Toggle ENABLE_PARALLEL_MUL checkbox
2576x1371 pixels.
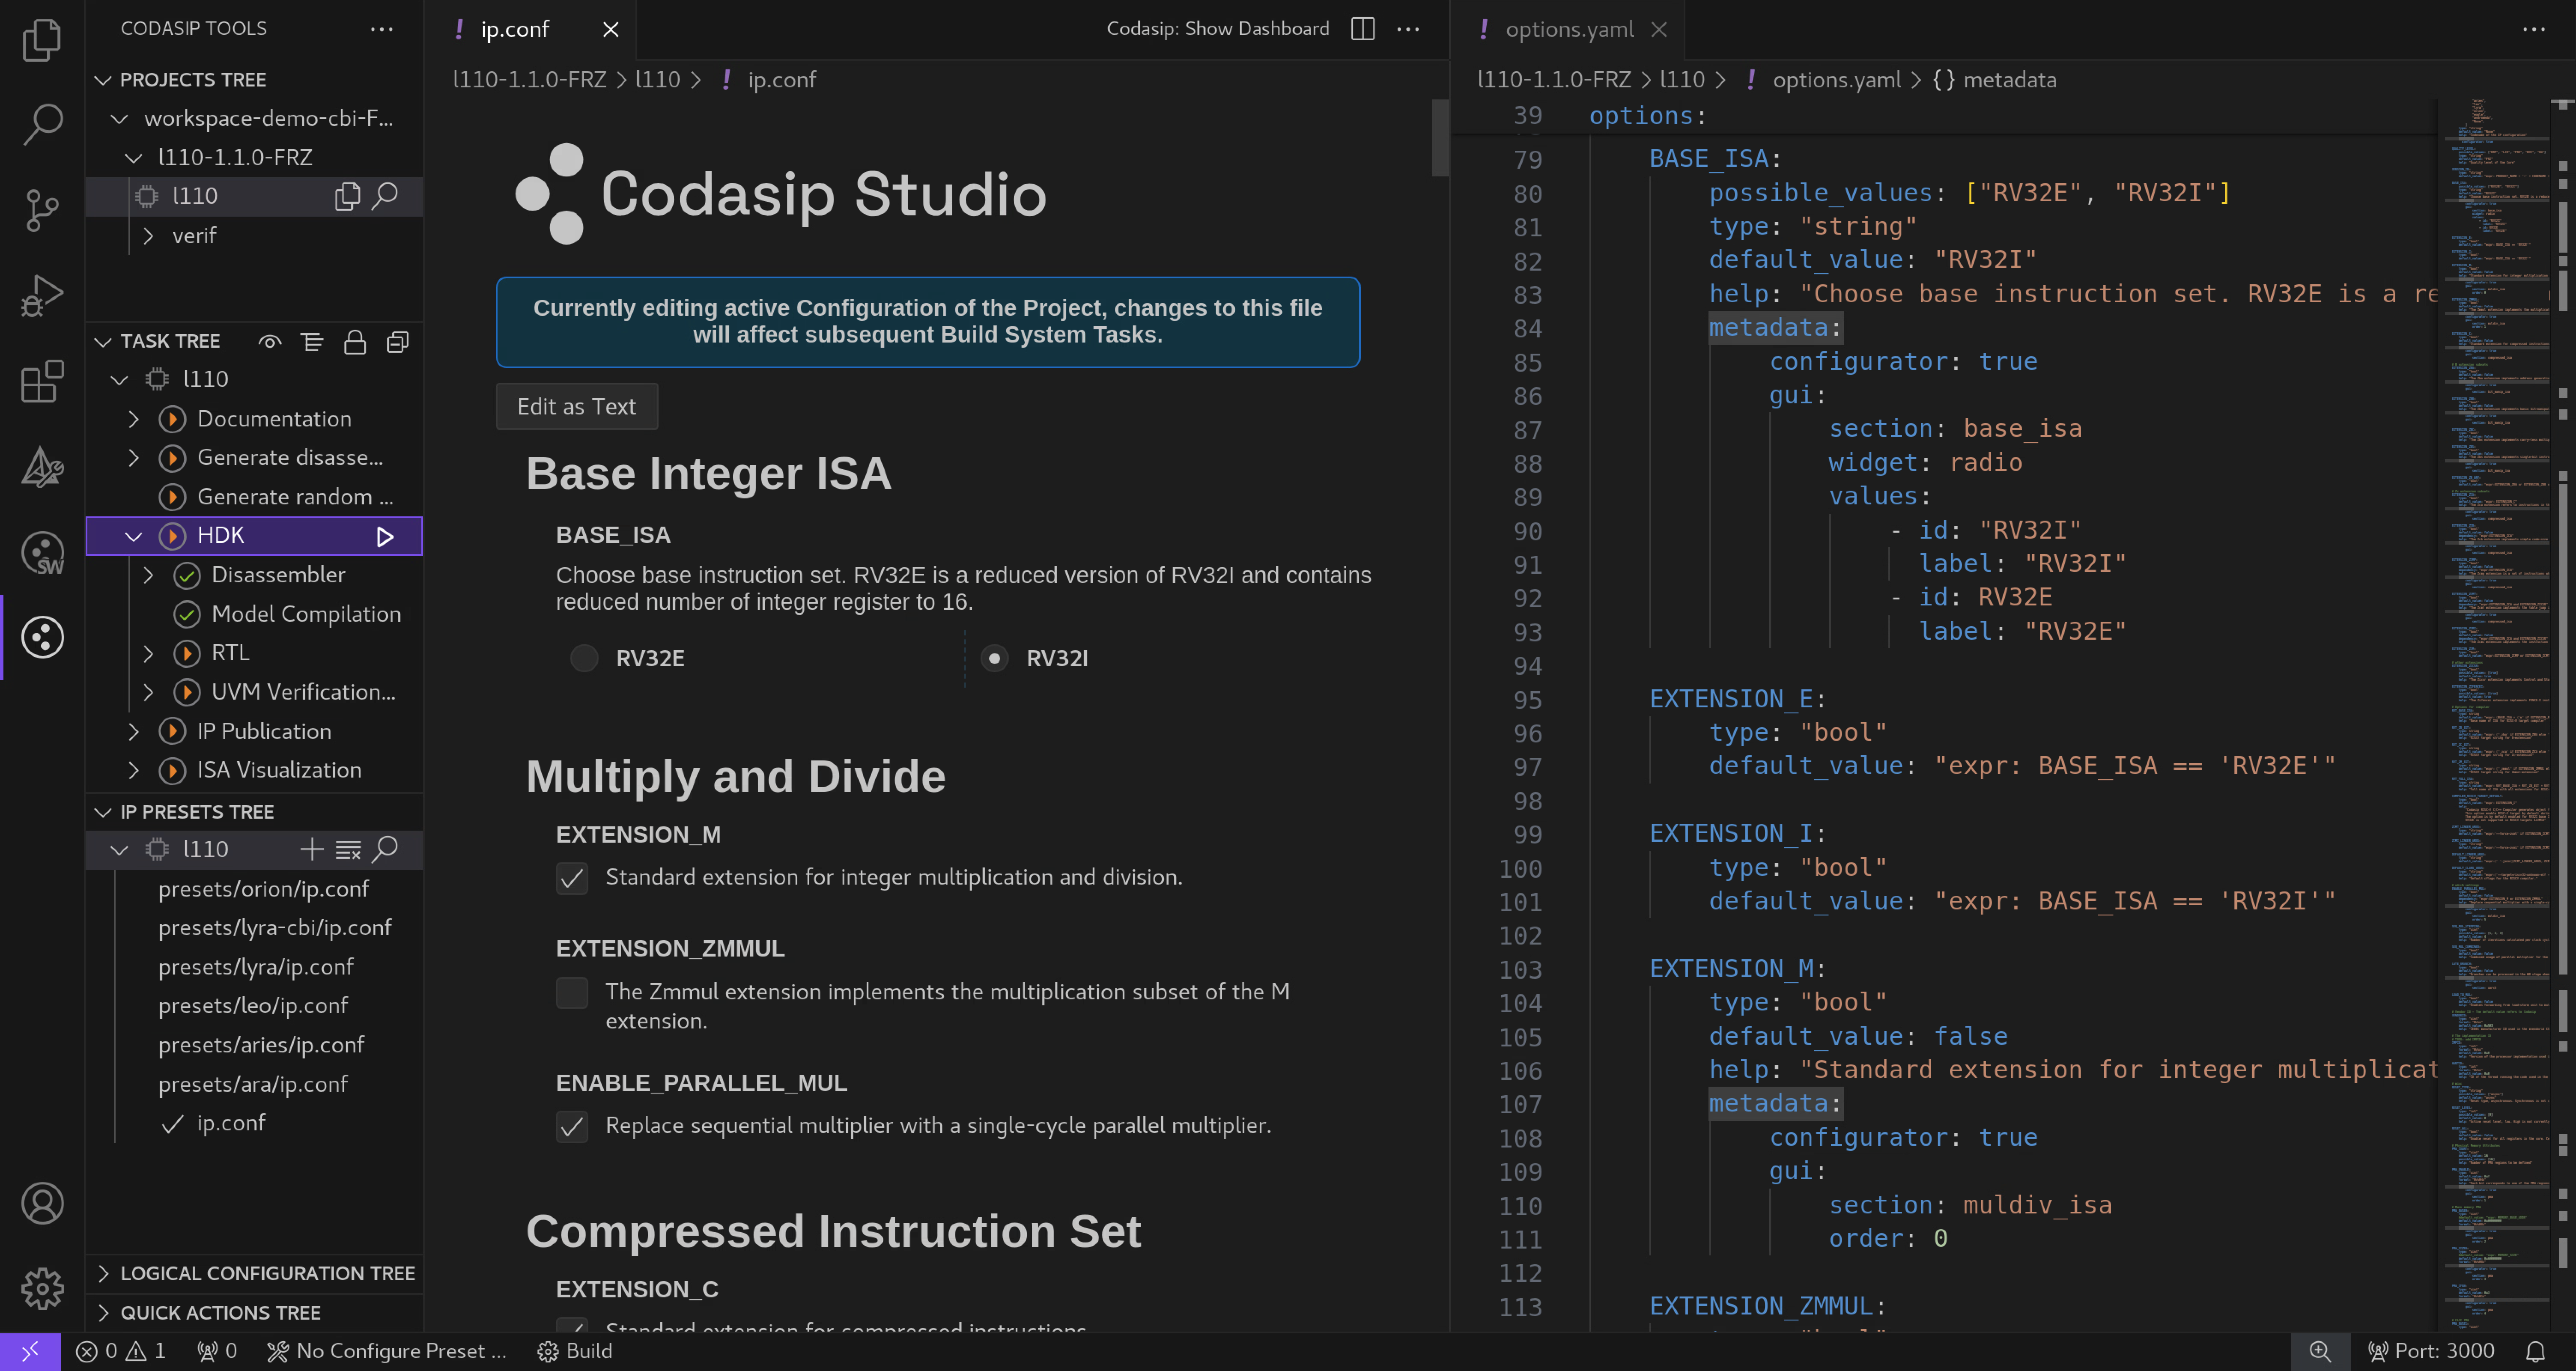pyautogui.click(x=572, y=1126)
